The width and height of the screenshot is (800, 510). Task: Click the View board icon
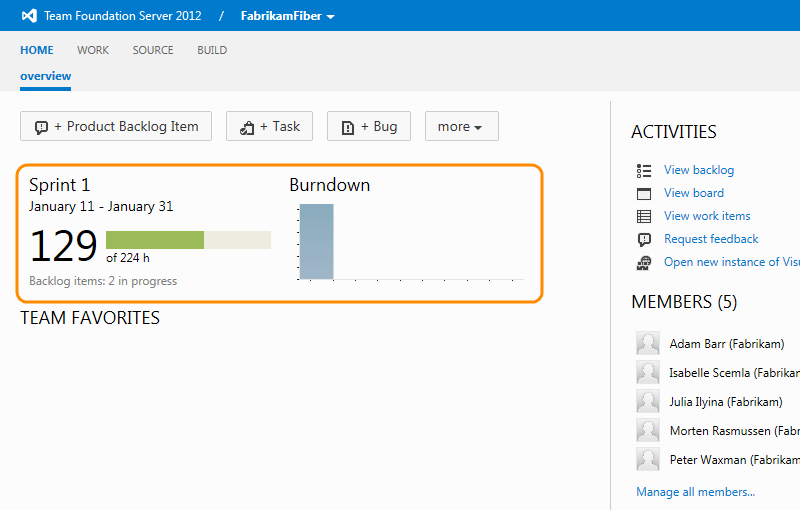coord(644,193)
